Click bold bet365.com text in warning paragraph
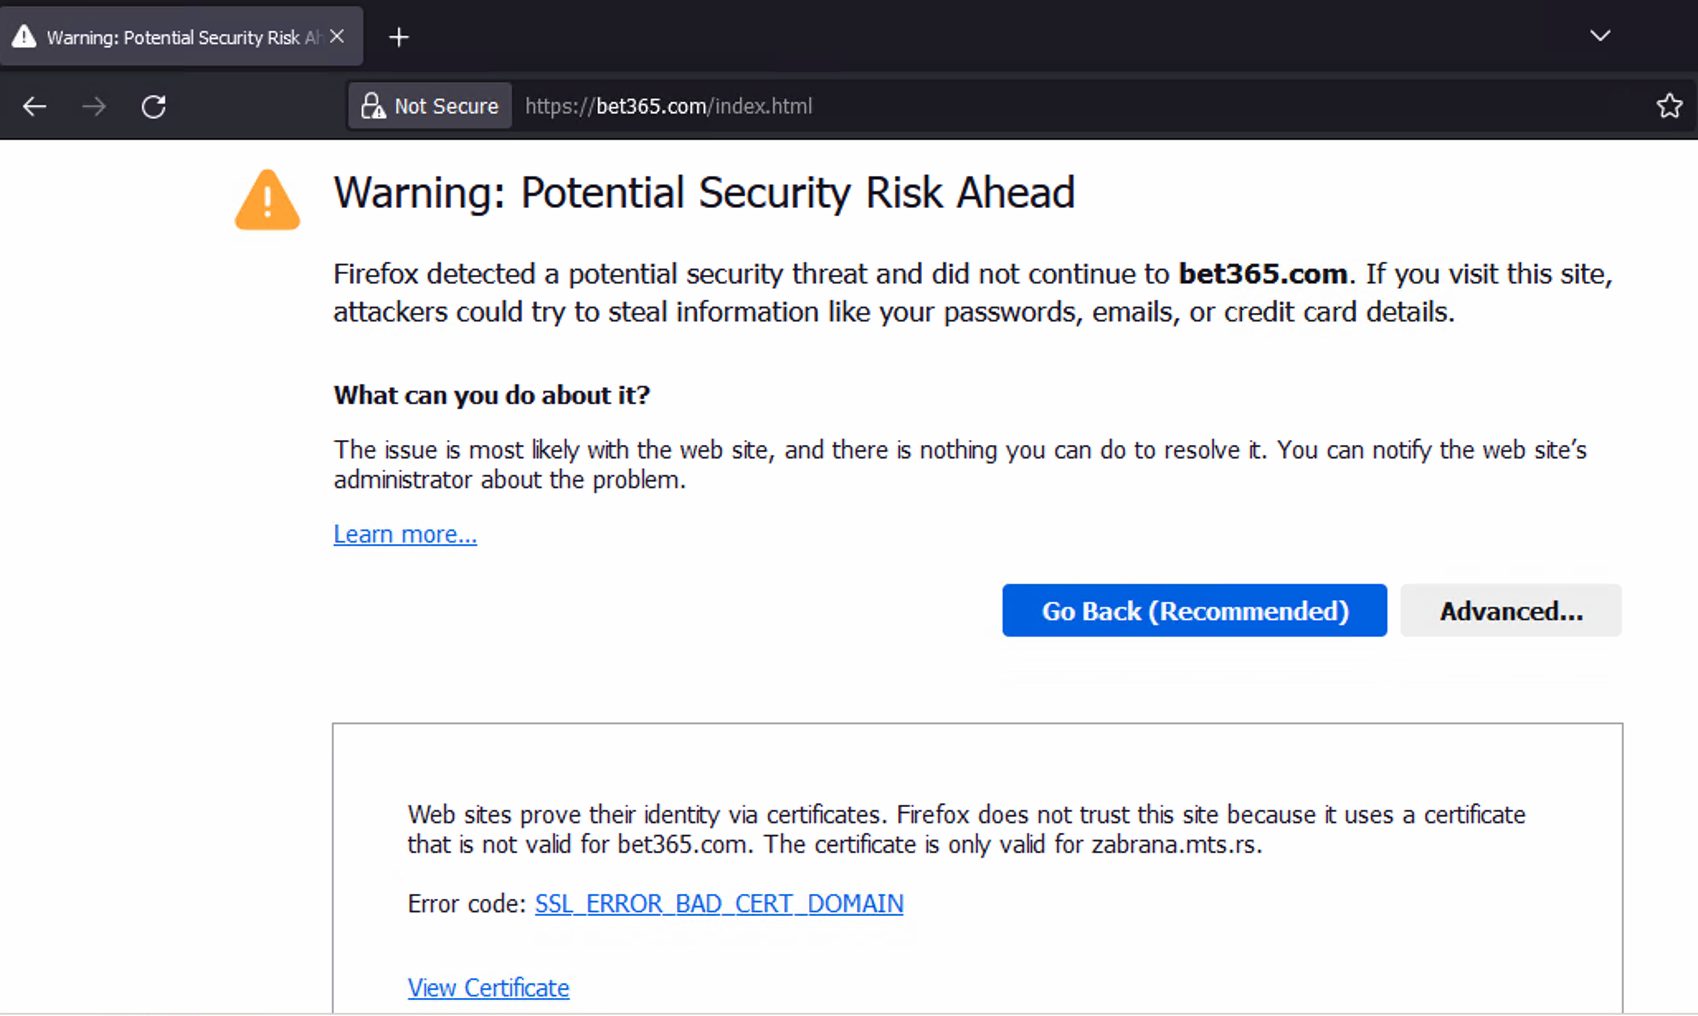 (x=1263, y=274)
